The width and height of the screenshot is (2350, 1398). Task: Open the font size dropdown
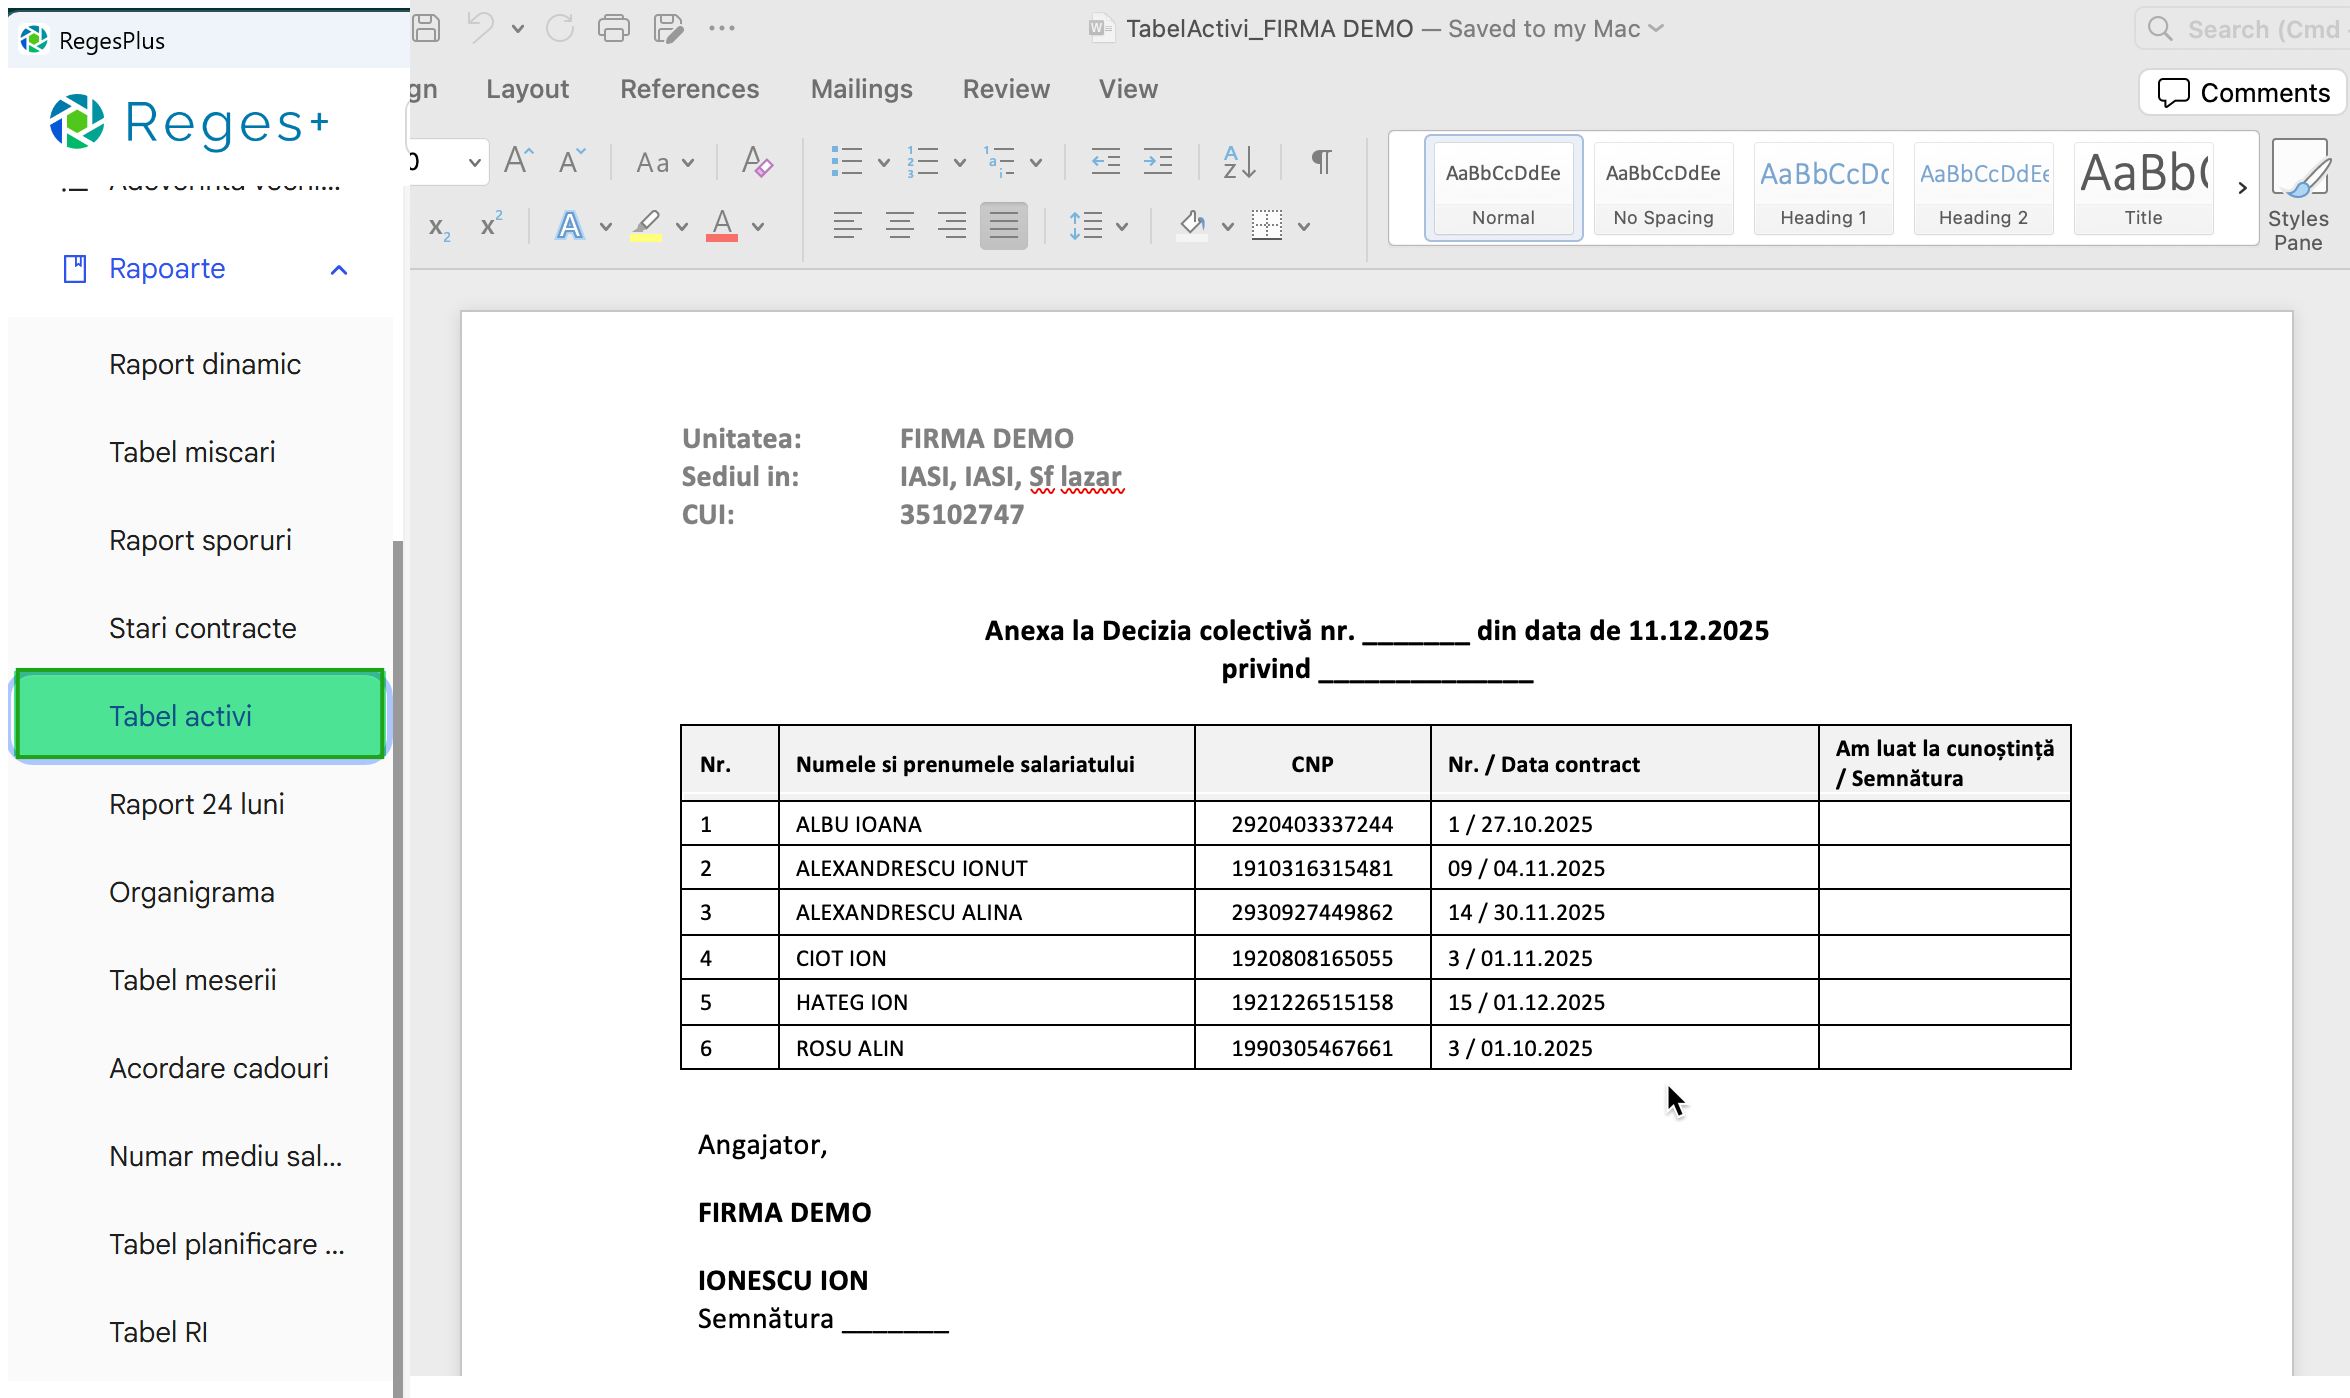(x=473, y=162)
